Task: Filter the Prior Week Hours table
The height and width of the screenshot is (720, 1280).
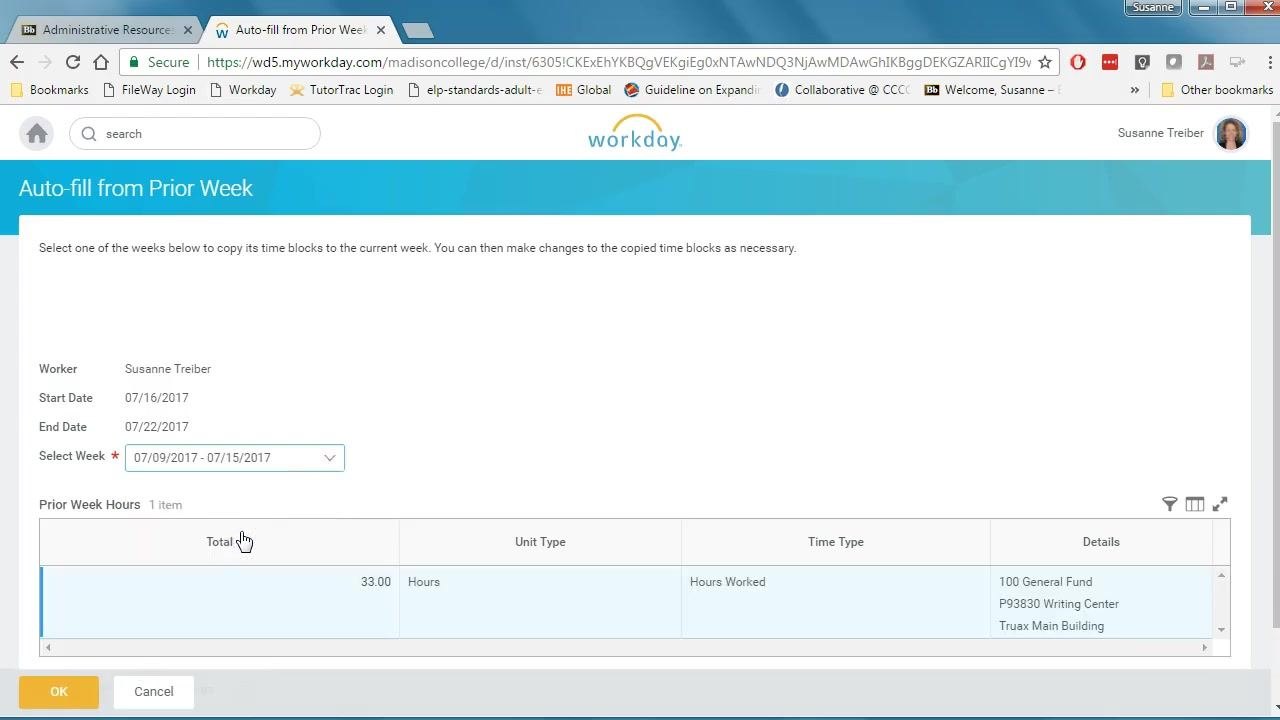Action: pyautogui.click(x=1169, y=504)
